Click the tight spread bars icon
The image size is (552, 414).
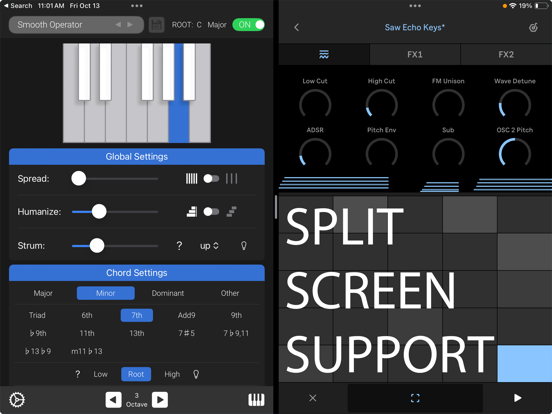(192, 178)
